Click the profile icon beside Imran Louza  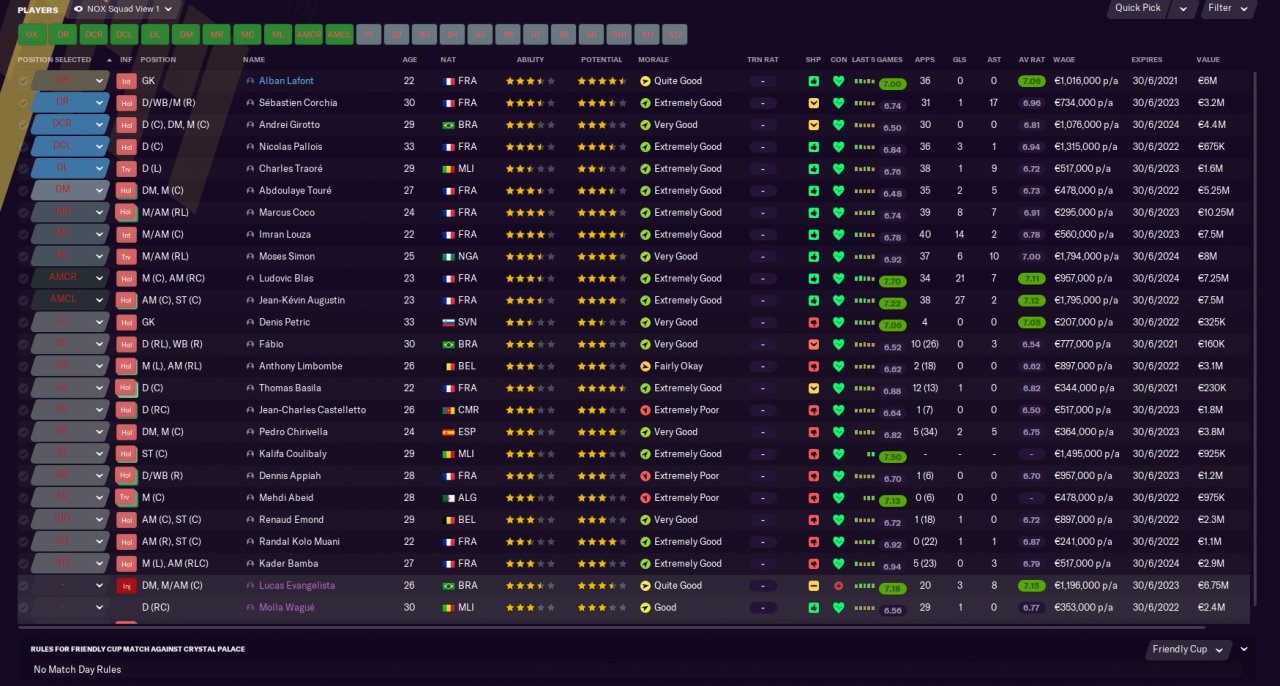[250, 234]
